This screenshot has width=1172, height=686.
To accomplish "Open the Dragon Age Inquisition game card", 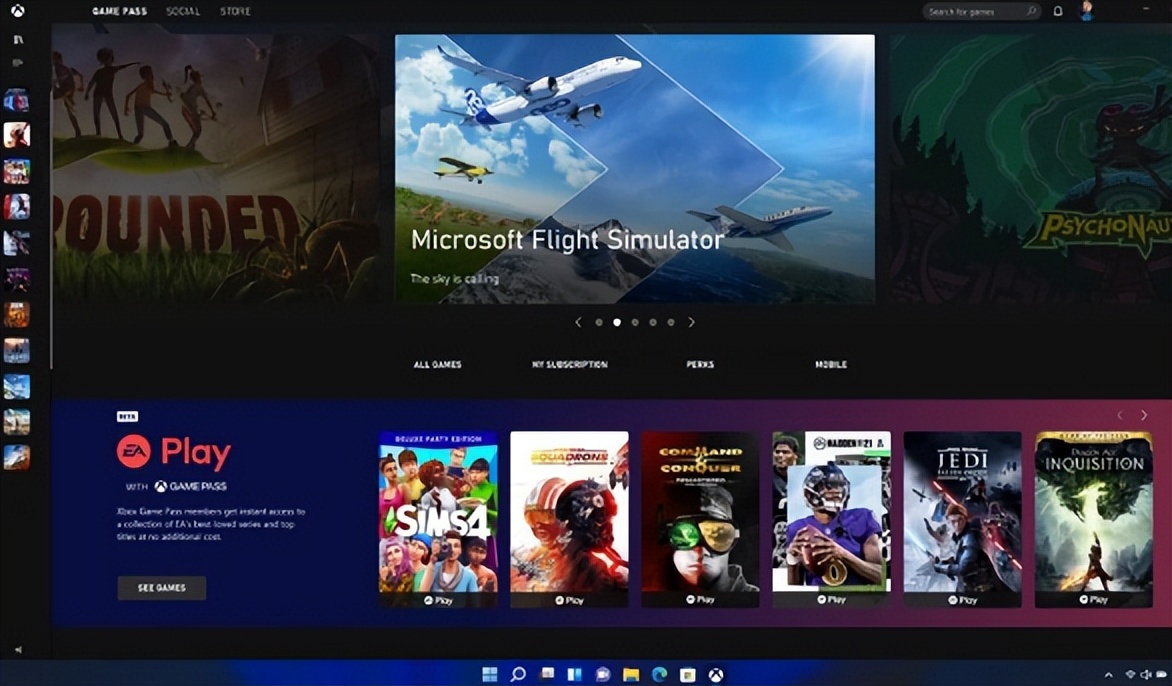I will (1094, 519).
